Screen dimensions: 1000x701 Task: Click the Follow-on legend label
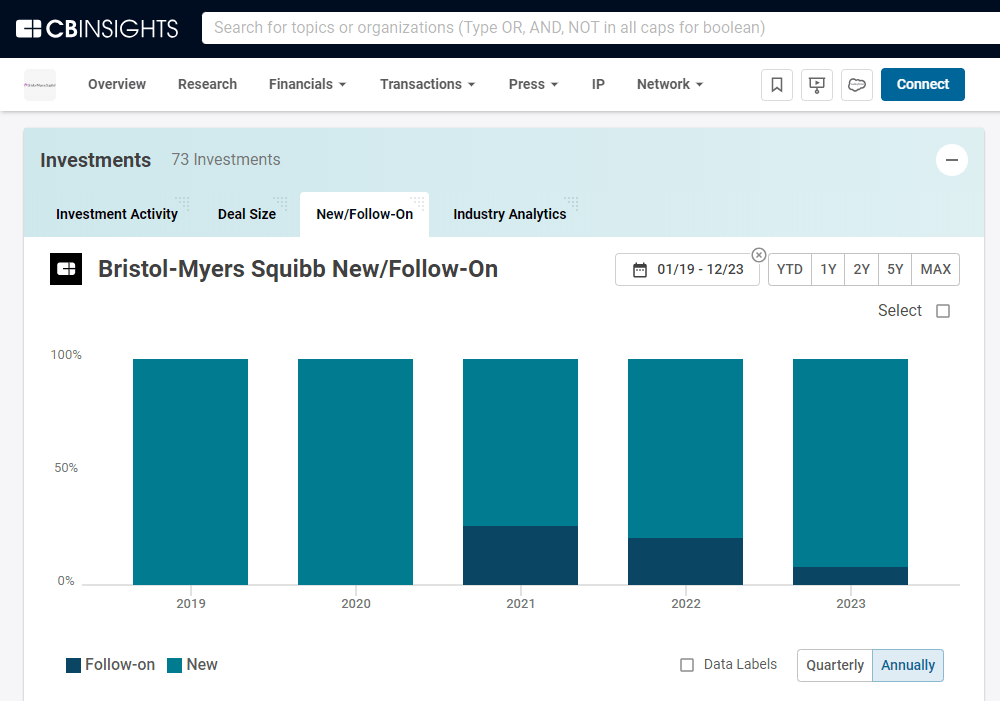click(120, 665)
